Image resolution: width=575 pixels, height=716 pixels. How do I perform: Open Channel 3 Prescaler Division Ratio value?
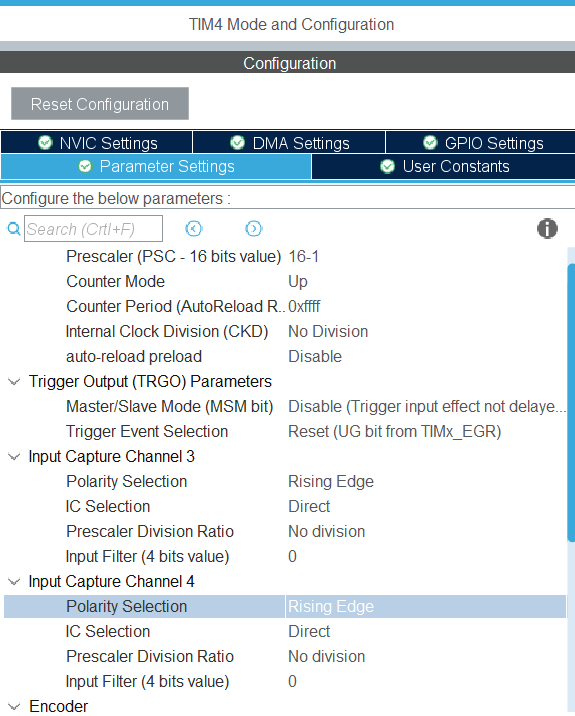[x=327, y=532]
